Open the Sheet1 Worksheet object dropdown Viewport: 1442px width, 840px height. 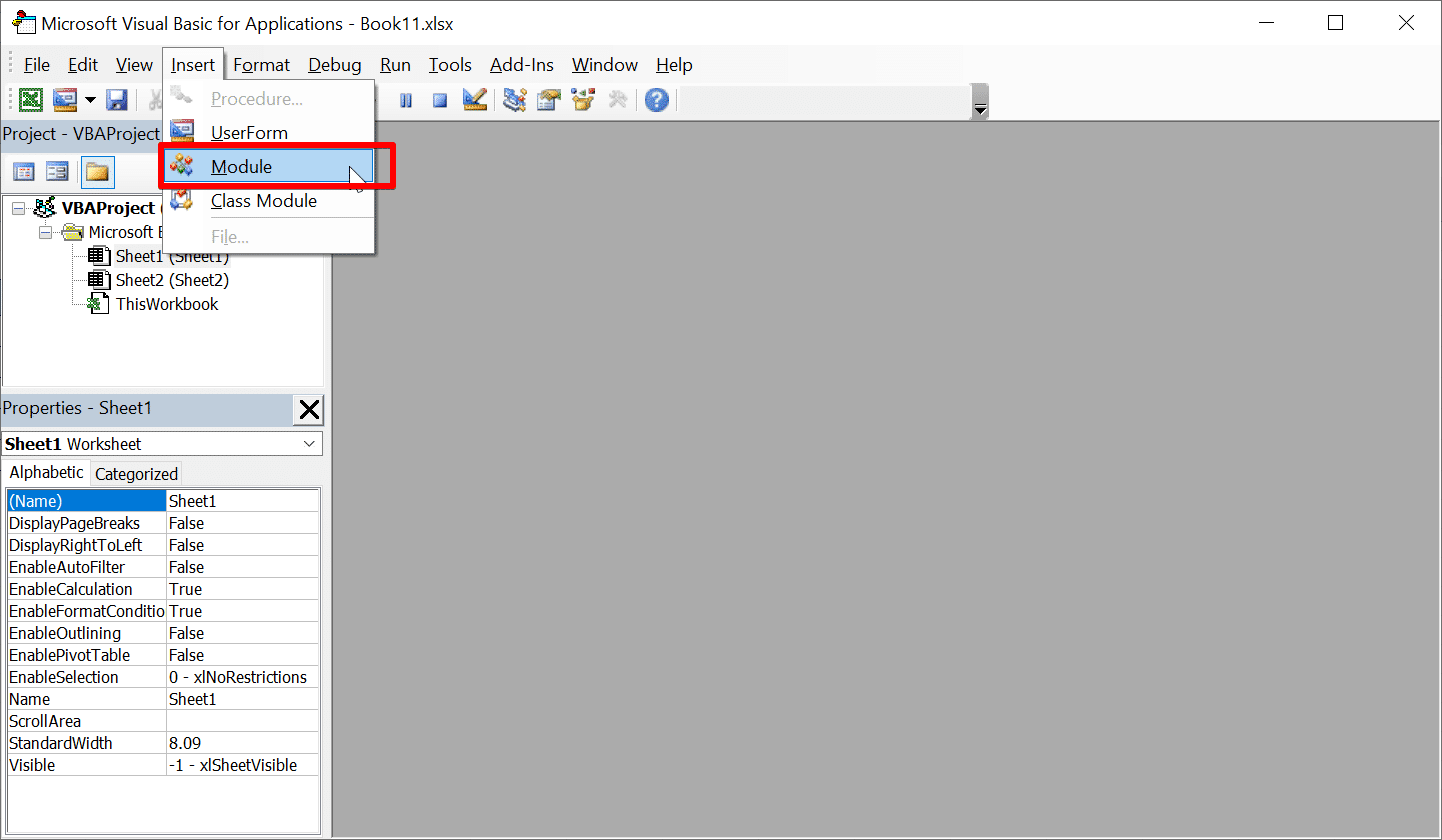point(310,444)
